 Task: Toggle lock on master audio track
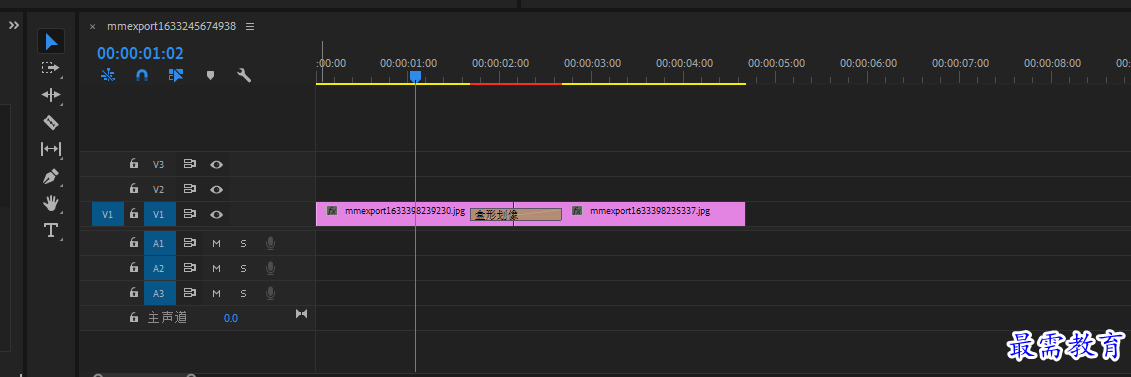(133, 318)
